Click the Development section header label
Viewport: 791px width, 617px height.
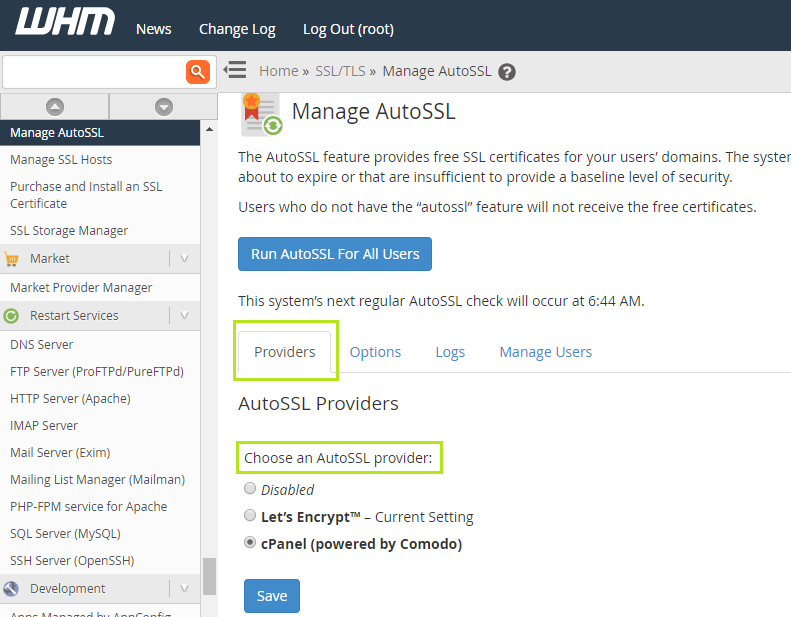coord(68,589)
